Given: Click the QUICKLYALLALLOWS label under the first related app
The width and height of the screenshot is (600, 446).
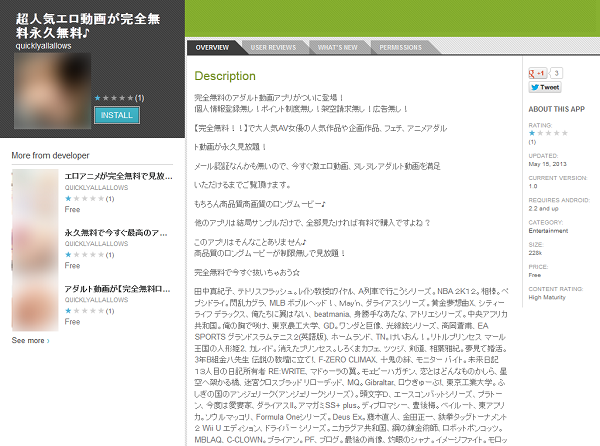Looking at the screenshot, I should (x=96, y=187).
